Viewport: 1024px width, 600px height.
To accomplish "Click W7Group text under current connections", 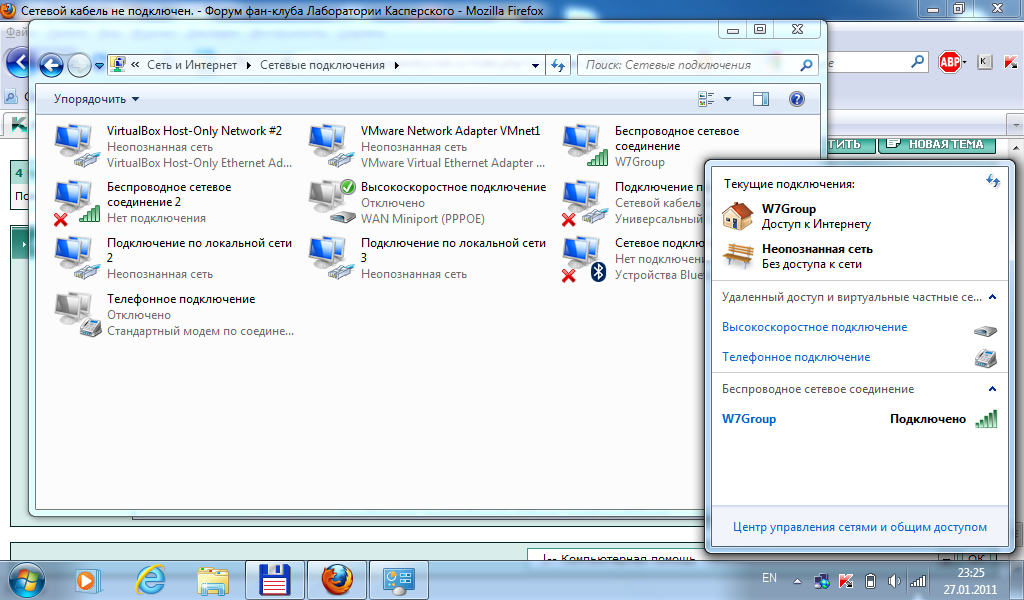I will (789, 209).
